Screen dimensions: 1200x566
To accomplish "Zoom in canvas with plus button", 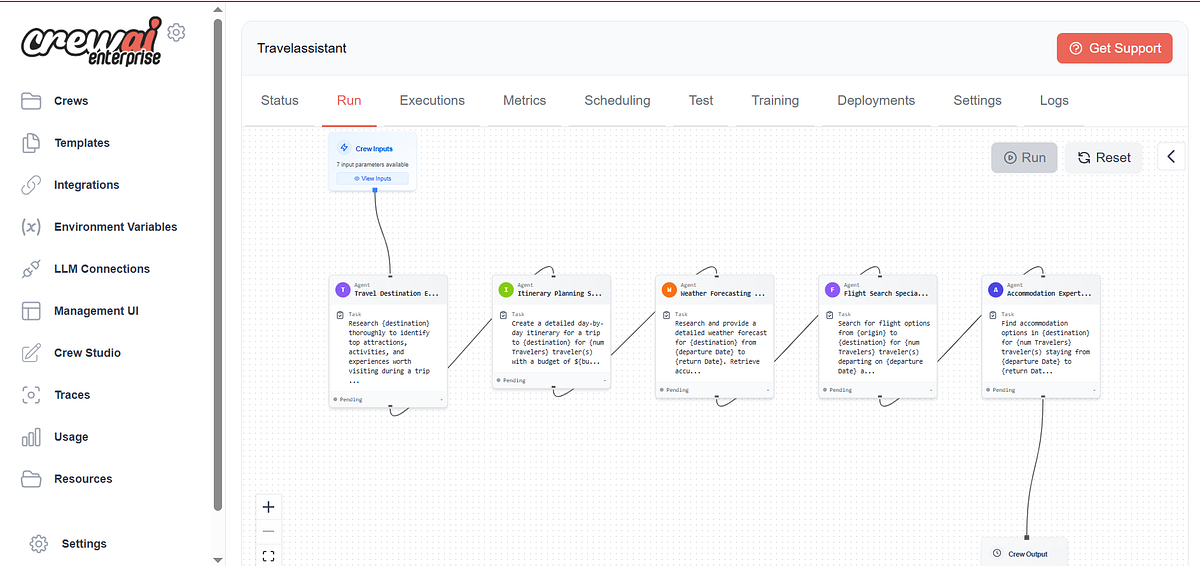I will pos(268,507).
